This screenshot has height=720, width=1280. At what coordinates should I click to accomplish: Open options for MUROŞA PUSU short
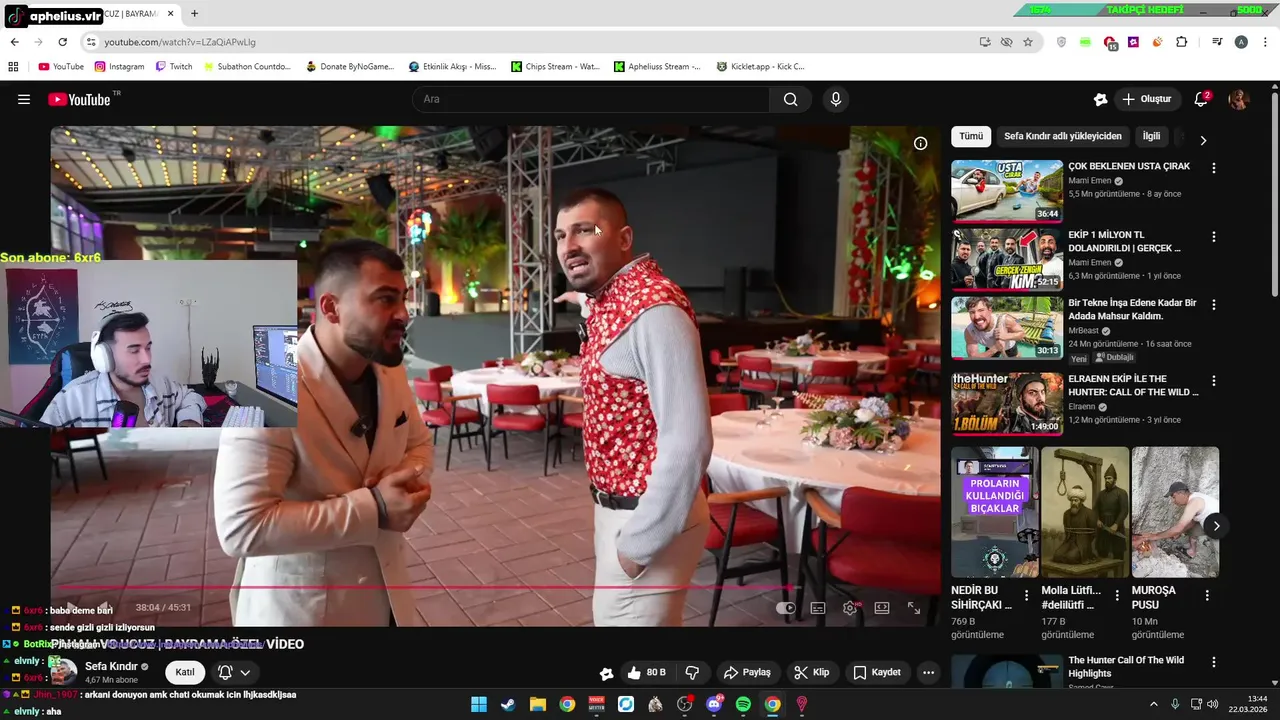tap(1207, 595)
